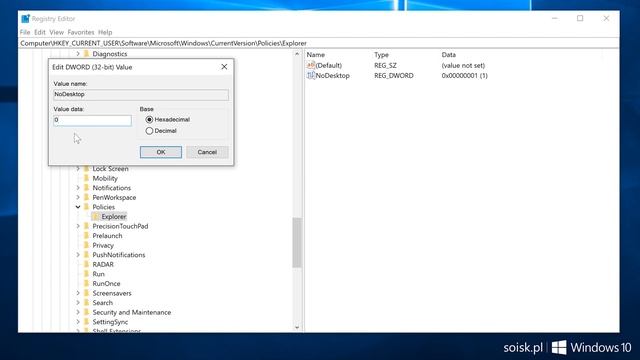Image resolution: width=640 pixels, height=360 pixels.
Task: Expand the PenWorkspace tree node
Action: point(78,198)
